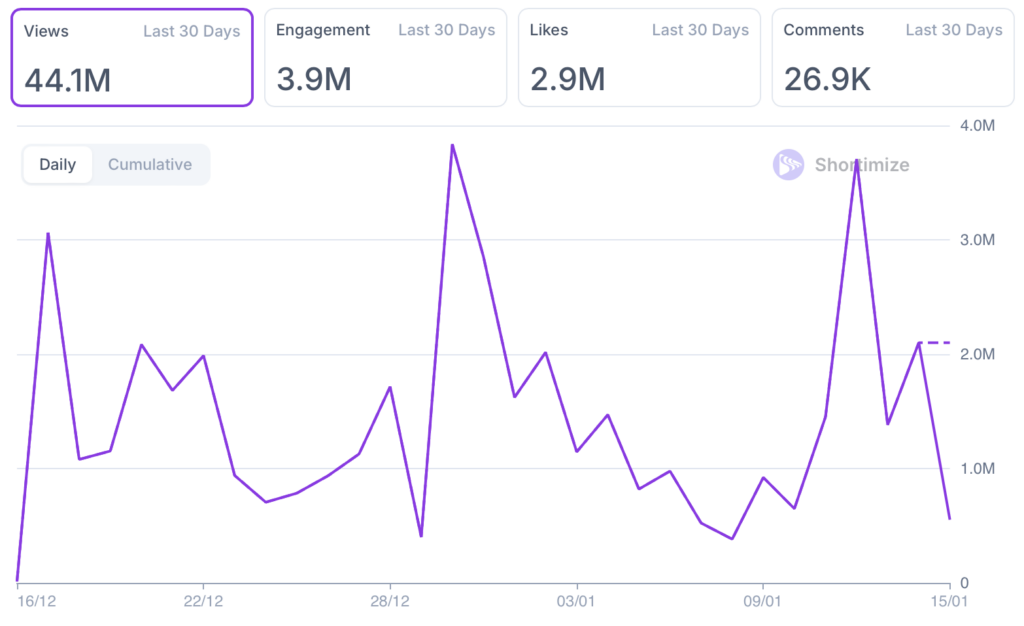Image resolution: width=1024 pixels, height=626 pixels.
Task: Click the 4.0M y-axis label
Action: pos(977,126)
